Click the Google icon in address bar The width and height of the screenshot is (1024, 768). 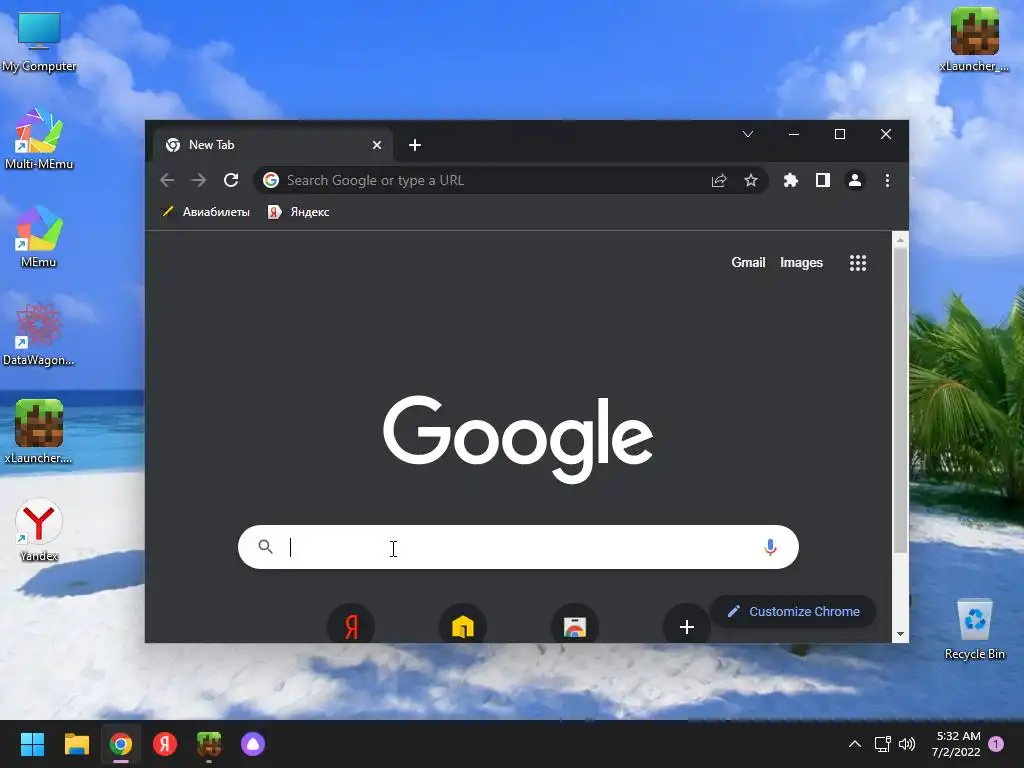[270, 180]
